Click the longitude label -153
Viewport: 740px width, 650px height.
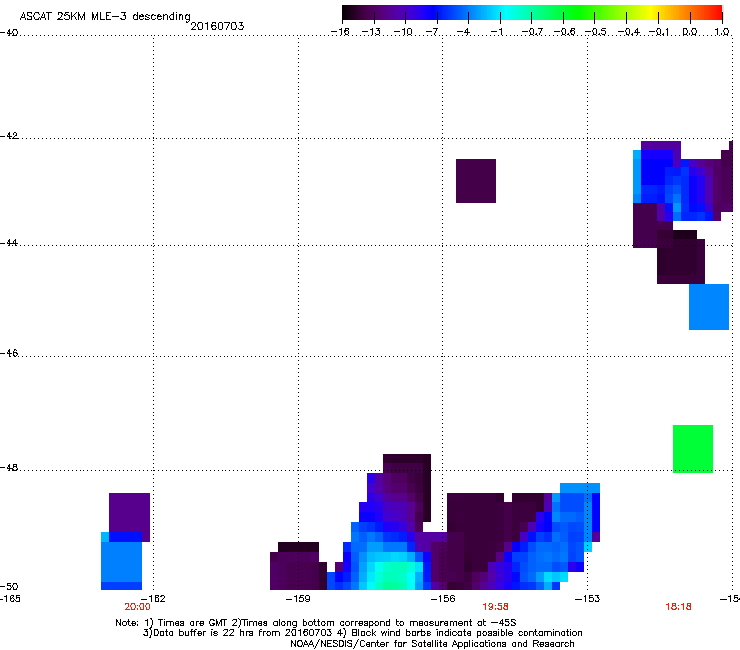(x=588, y=599)
